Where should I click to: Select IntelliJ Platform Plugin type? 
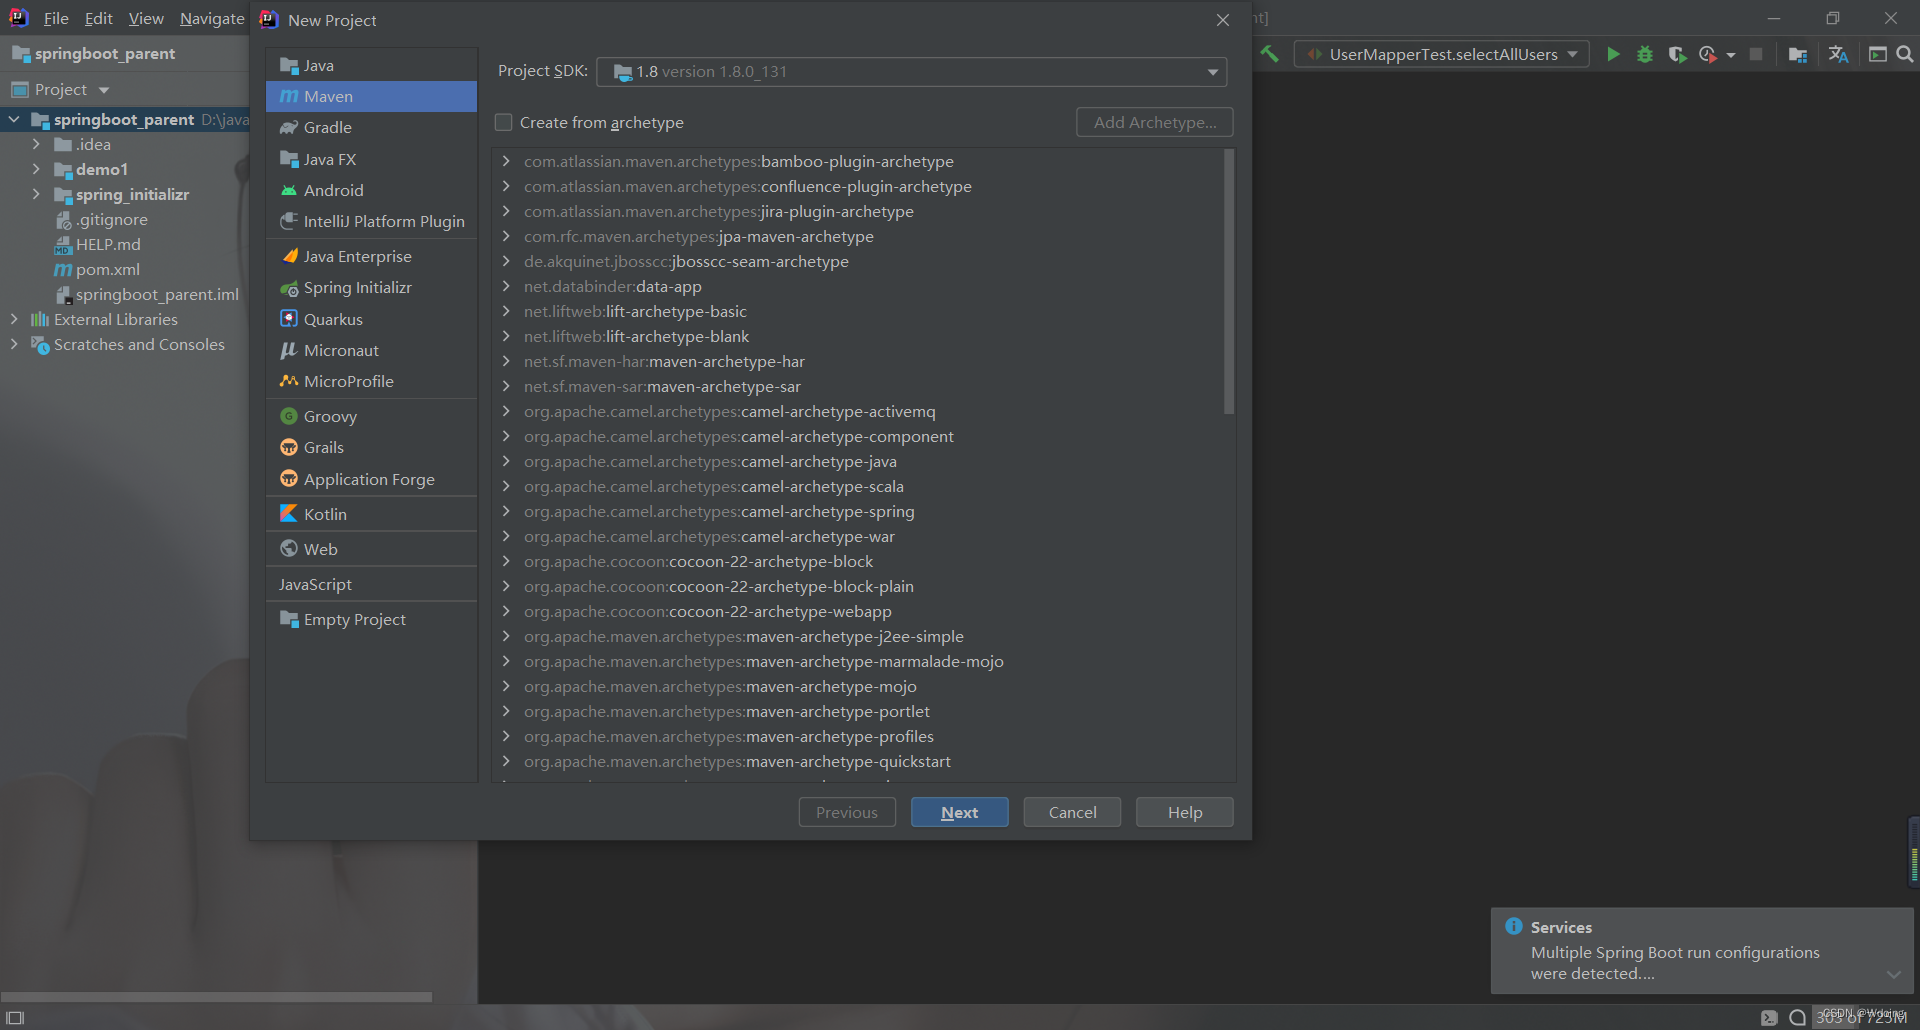pyautogui.click(x=371, y=221)
